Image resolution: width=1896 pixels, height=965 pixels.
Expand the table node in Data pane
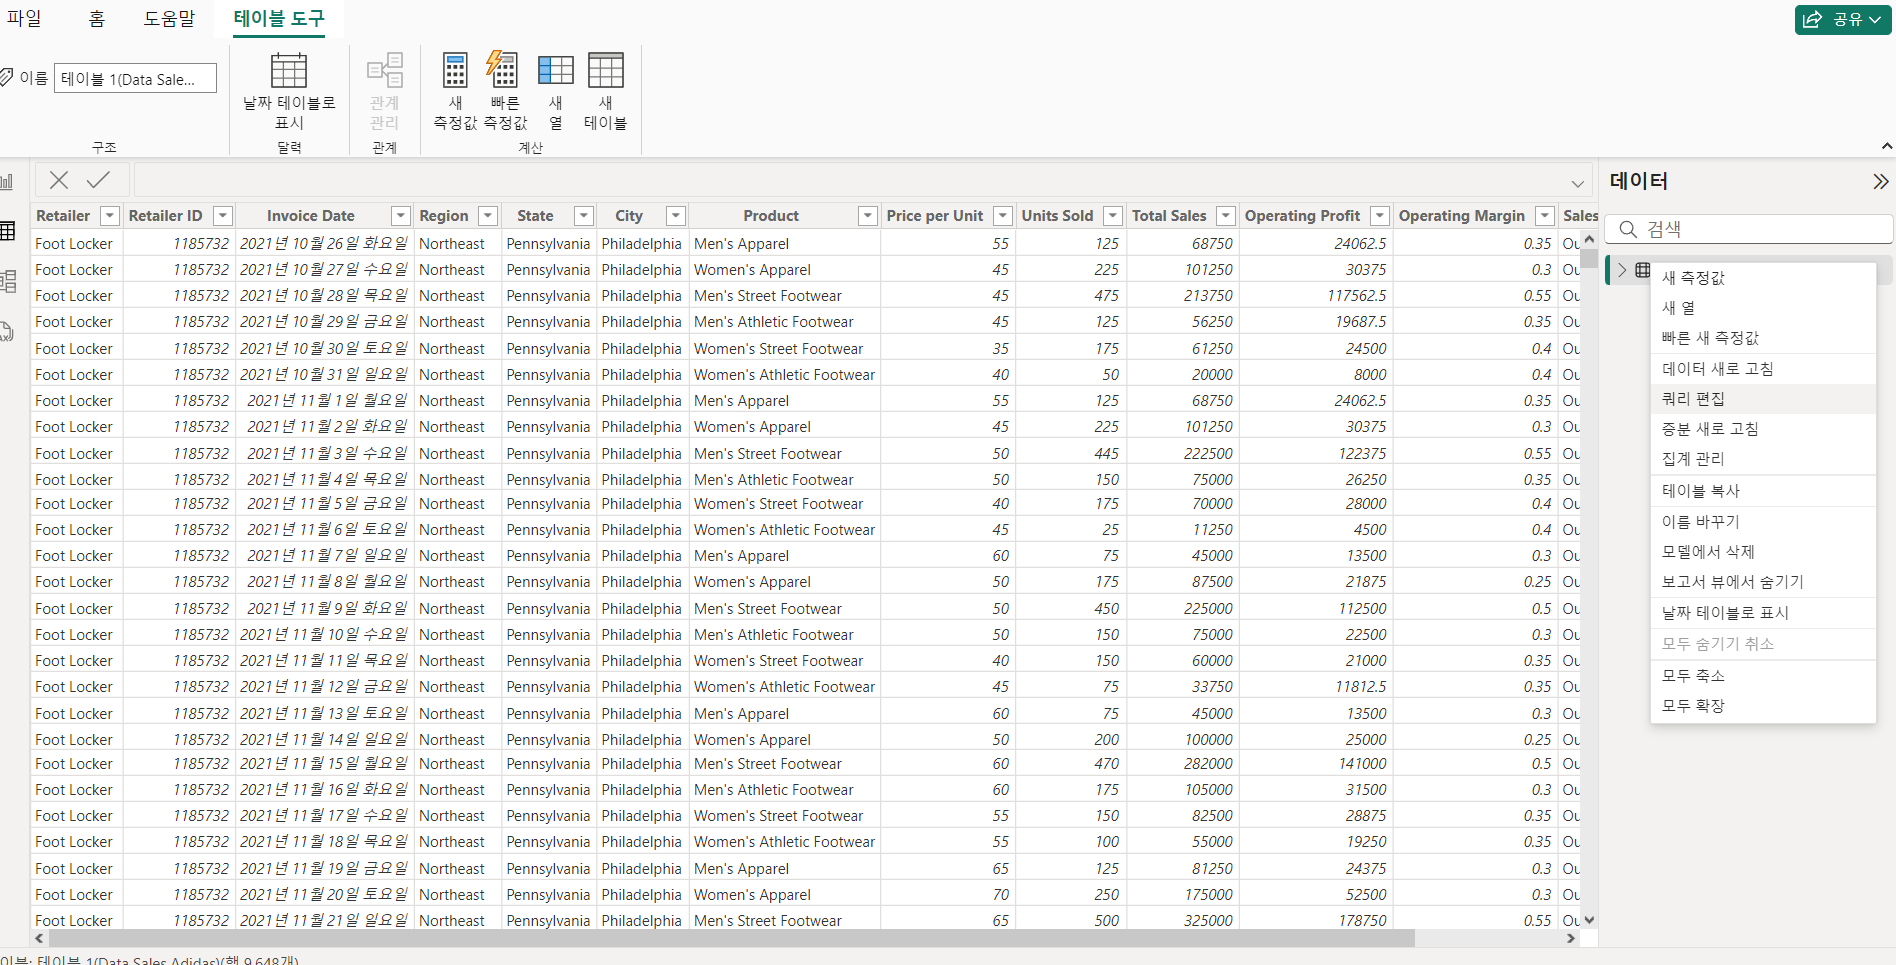coord(1622,270)
